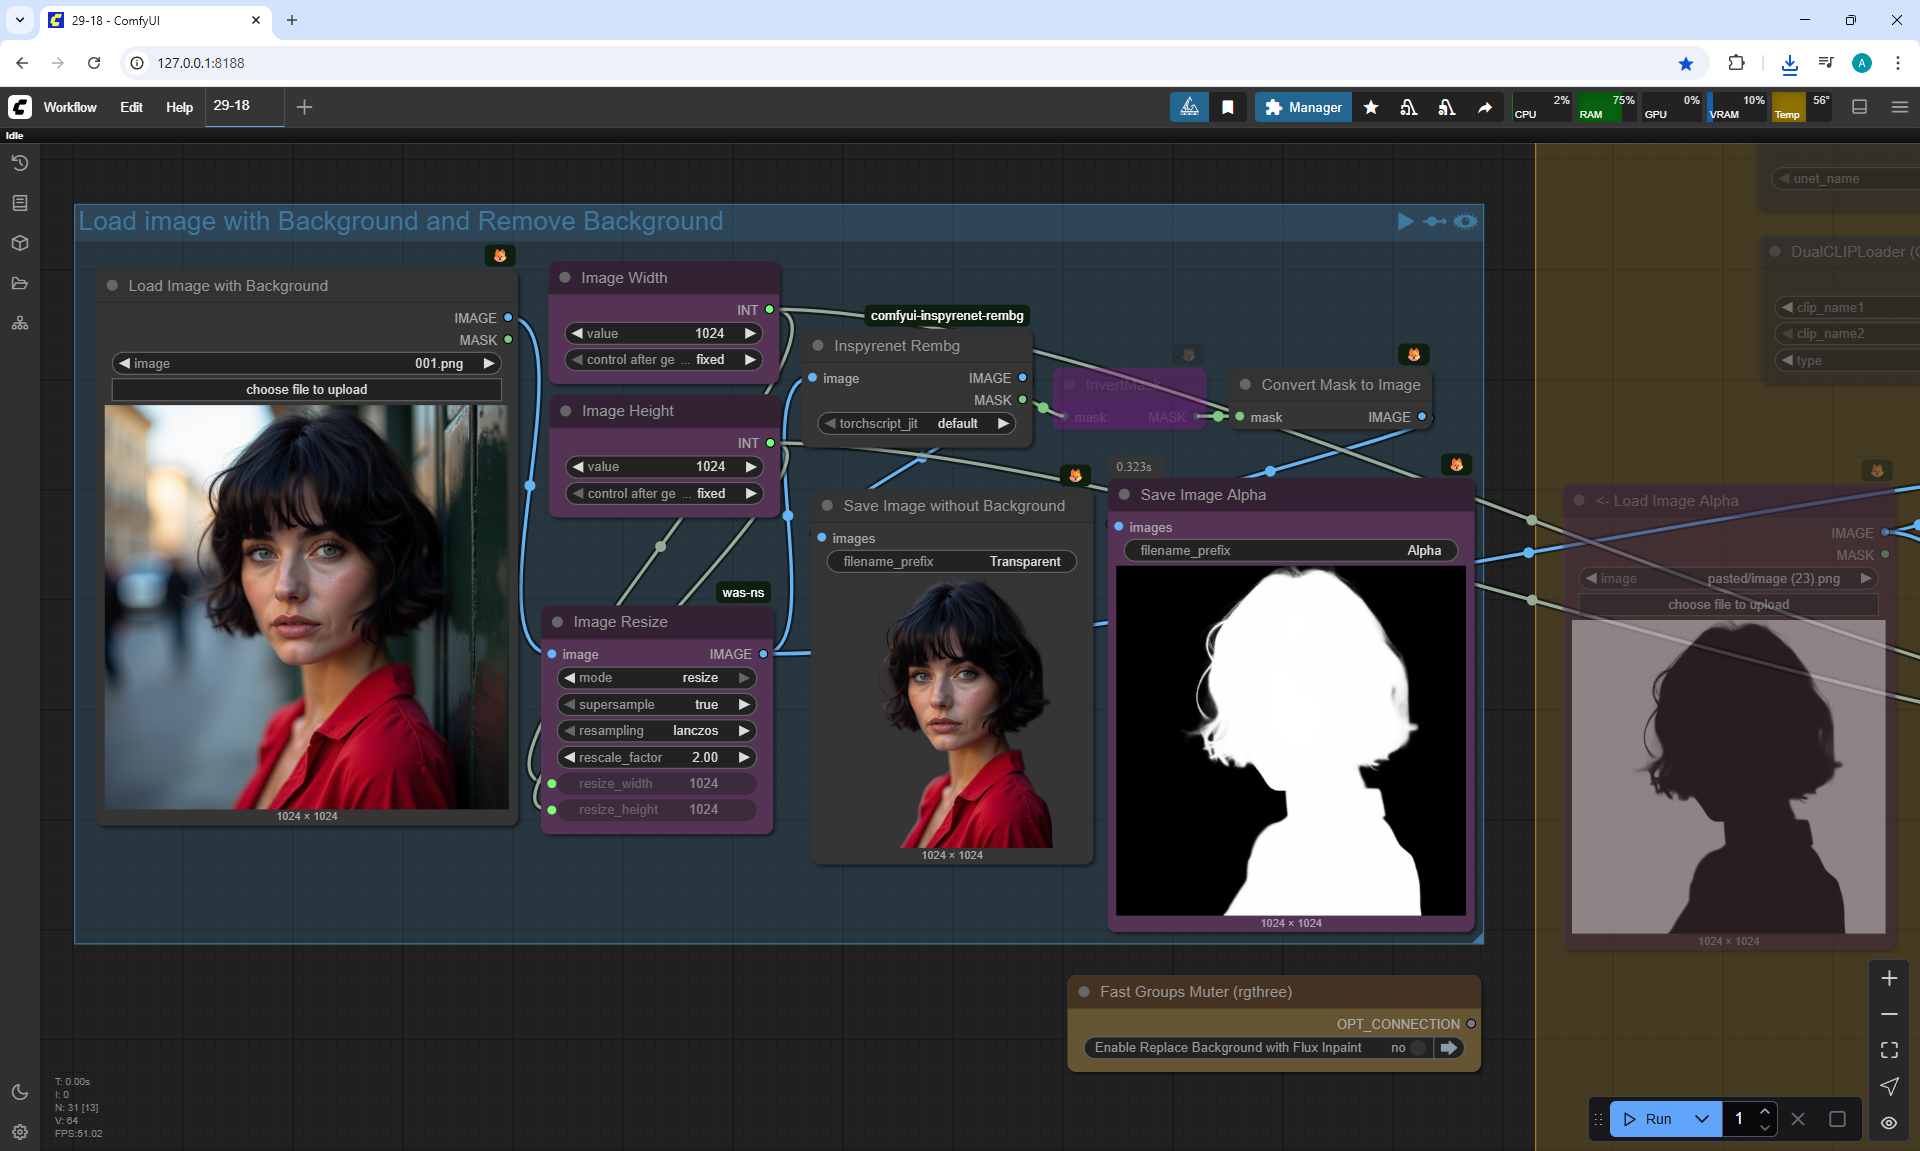Open the node library cube icon
Viewport: 1920px width, 1151px height.
20,243
